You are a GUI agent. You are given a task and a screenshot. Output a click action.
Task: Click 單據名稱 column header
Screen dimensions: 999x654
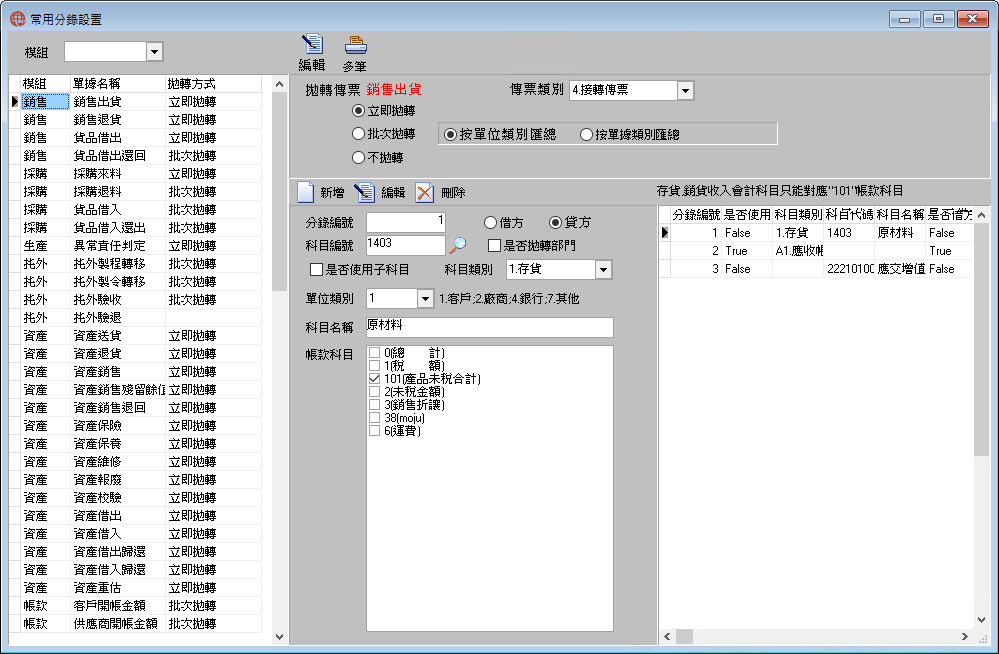(x=117, y=84)
